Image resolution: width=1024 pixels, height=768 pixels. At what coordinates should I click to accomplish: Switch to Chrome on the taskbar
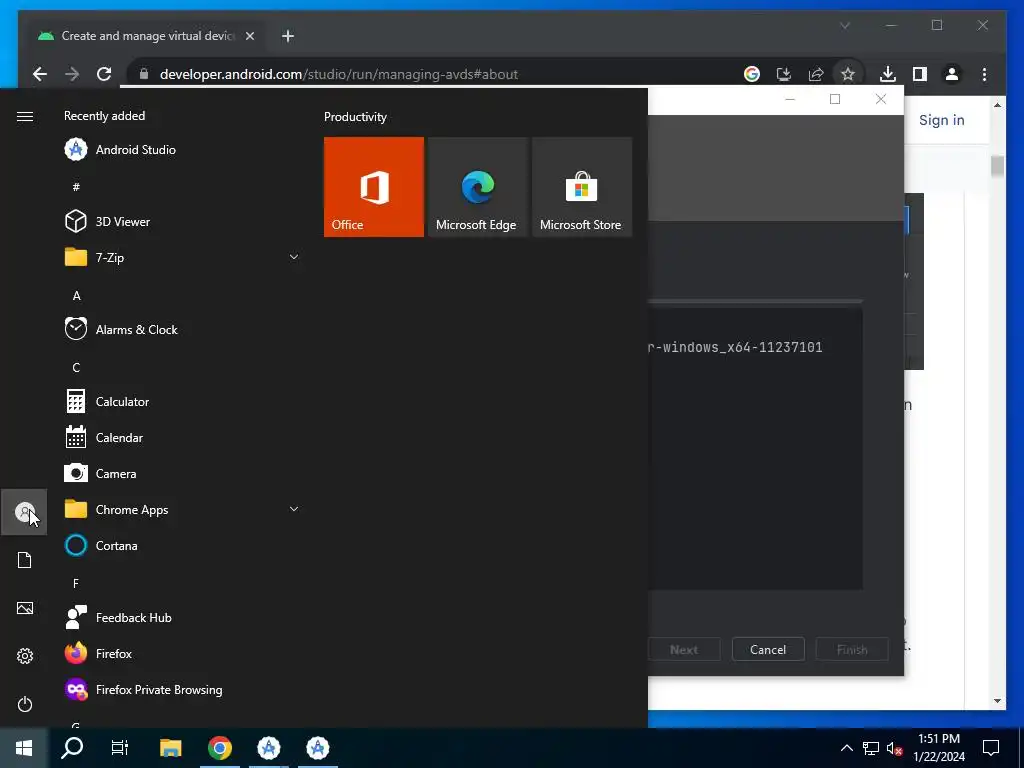tap(219, 748)
